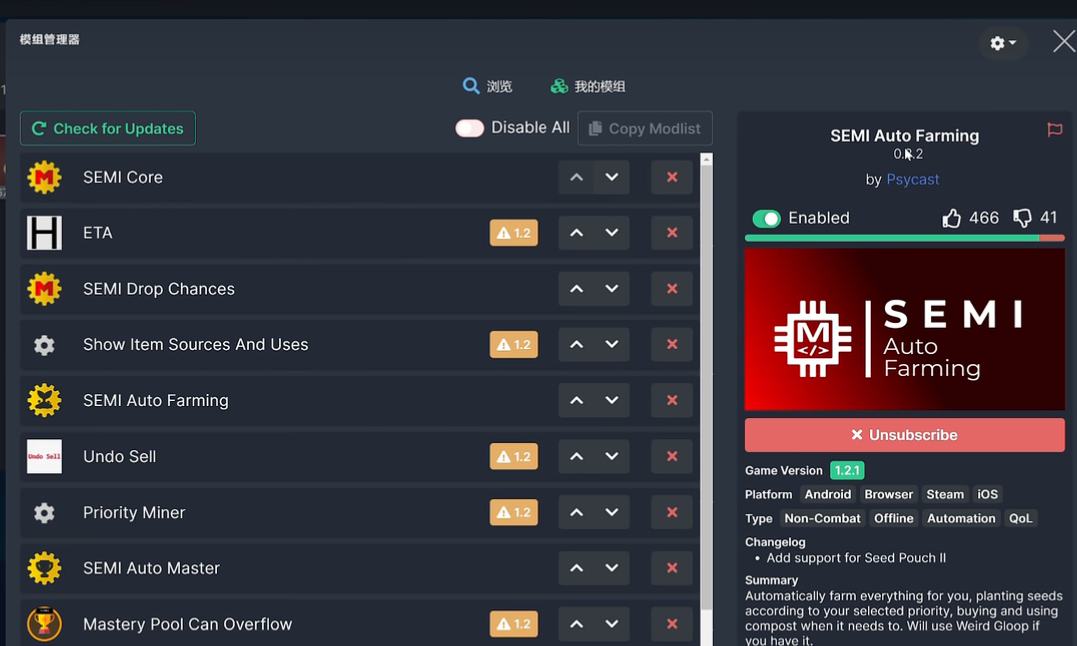Move Priority Miner down
The height and width of the screenshot is (646, 1077).
[x=612, y=513]
